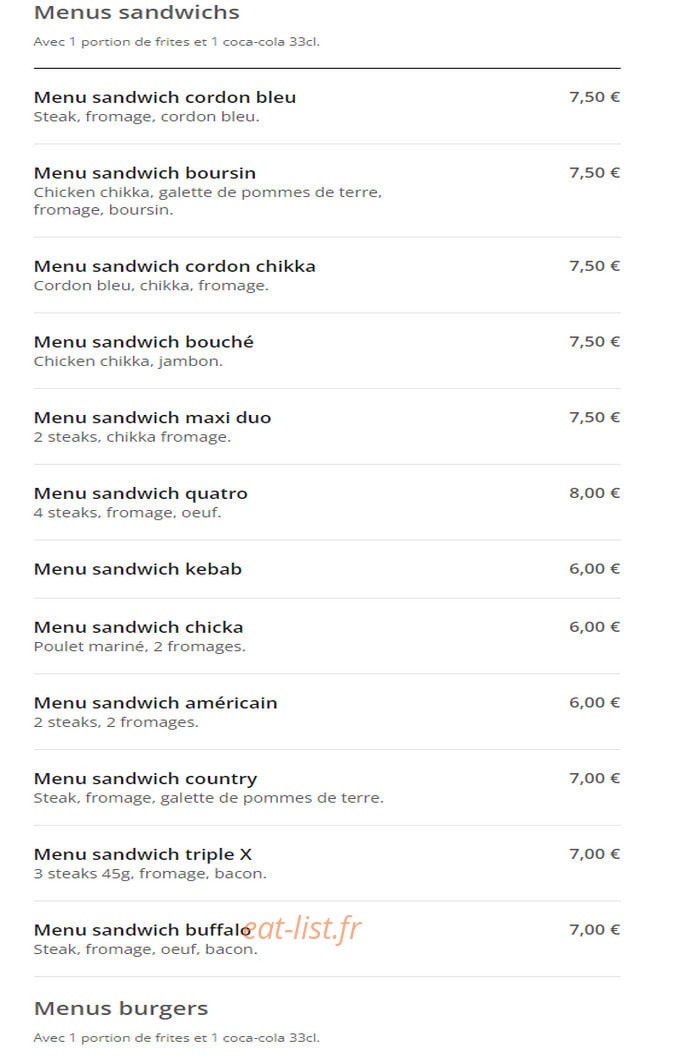Open the Menus burgers section heading
687x1061 pixels.
(121, 1009)
